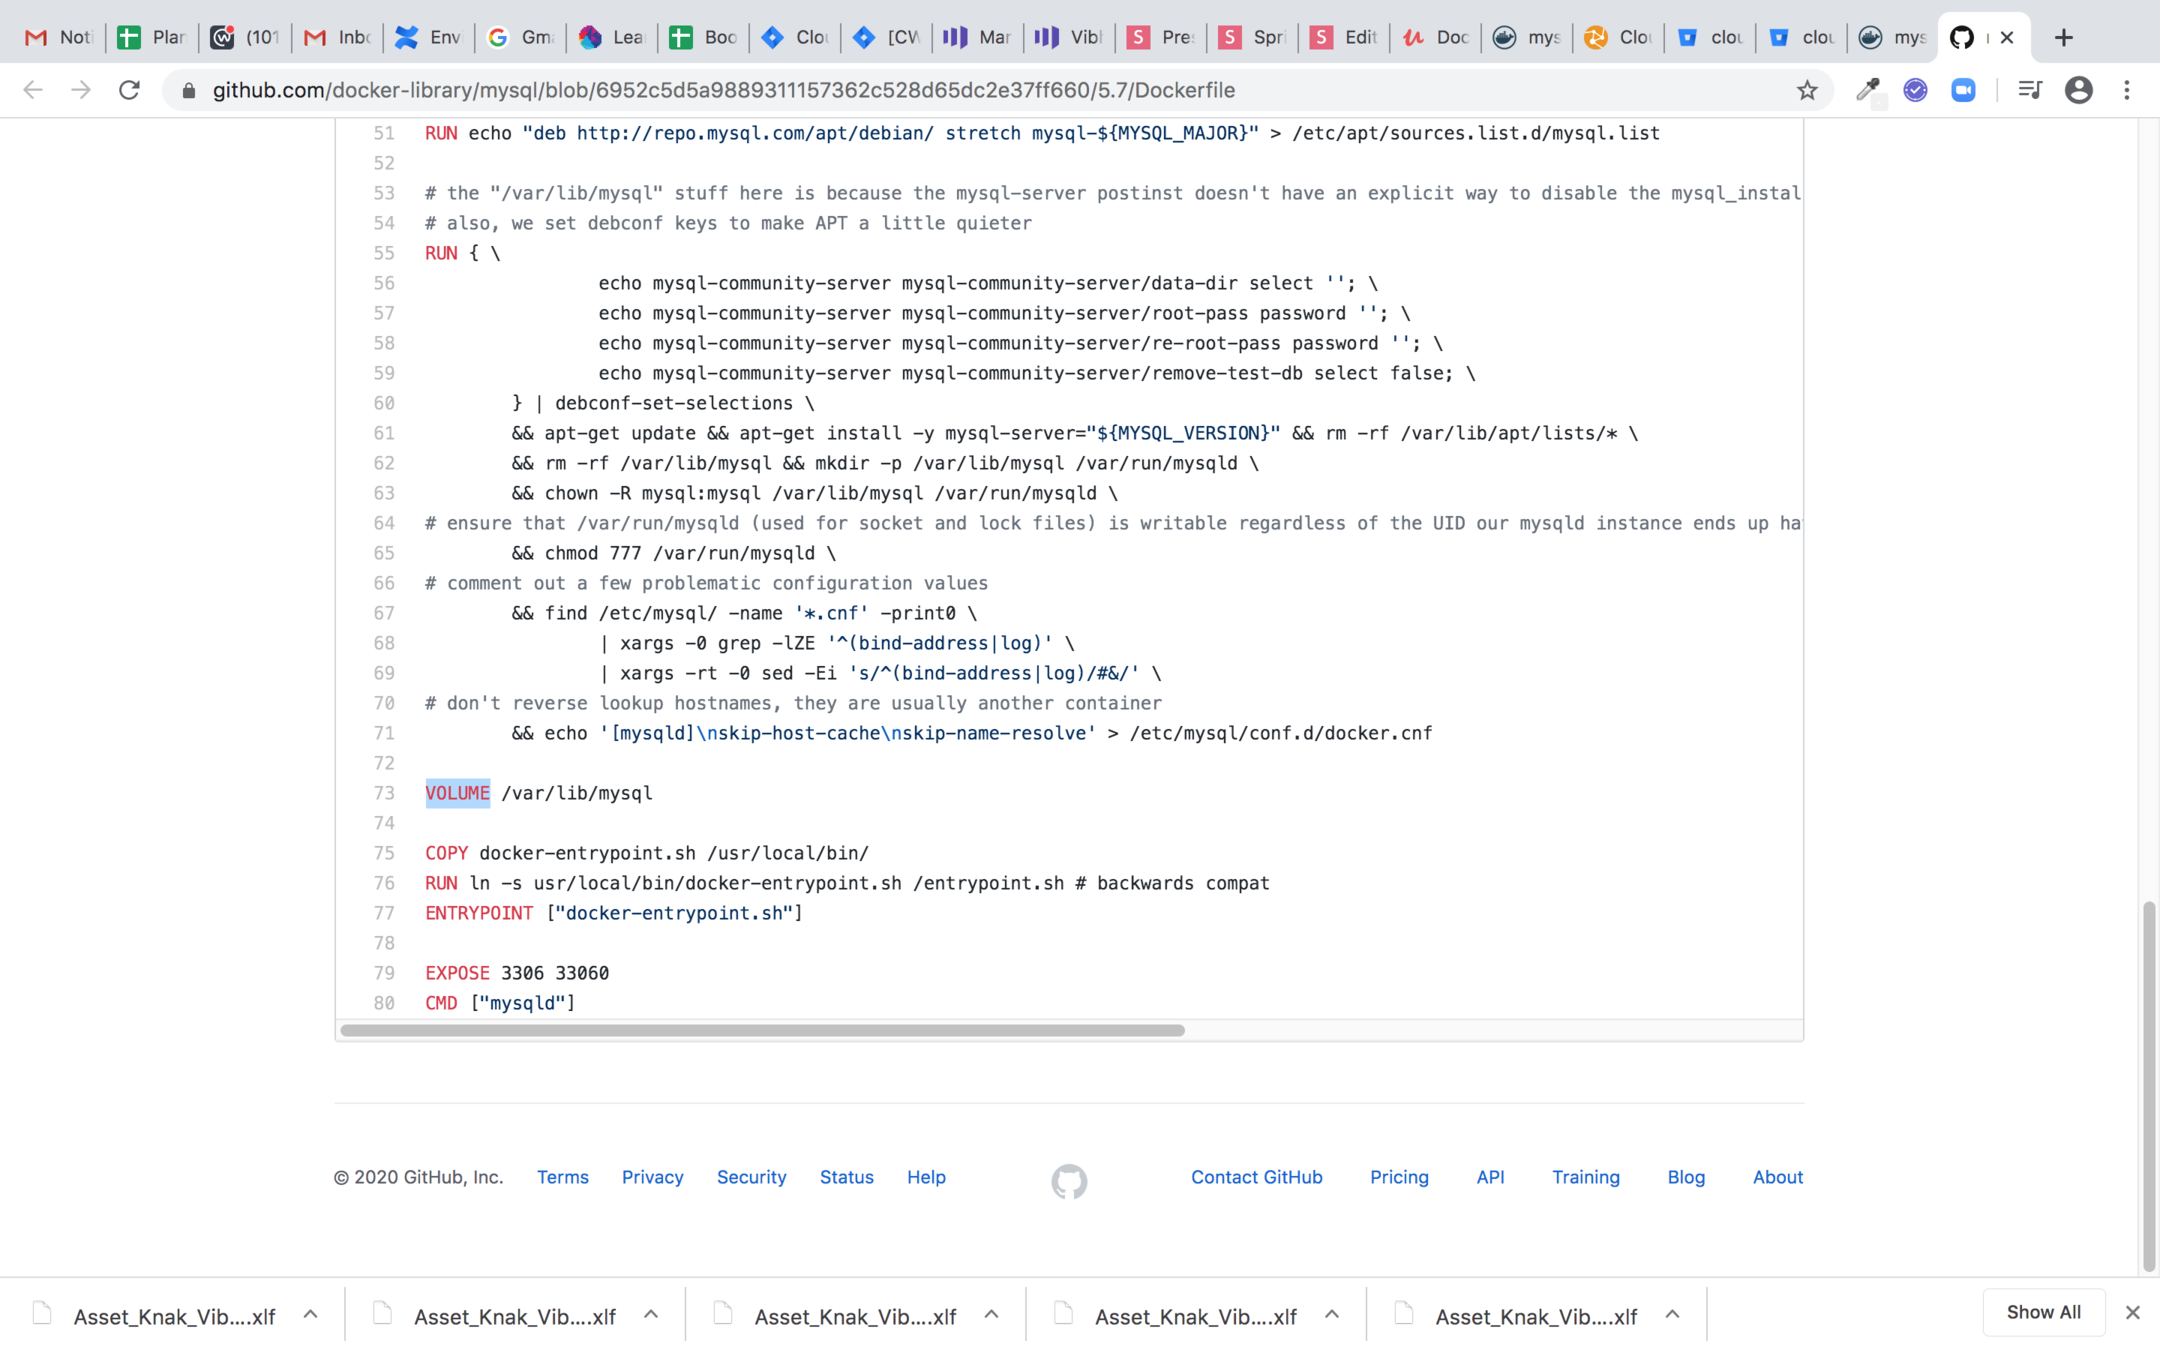Open the eyedropper extension icon
This screenshot has height=1350, width=2160.
[1867, 90]
